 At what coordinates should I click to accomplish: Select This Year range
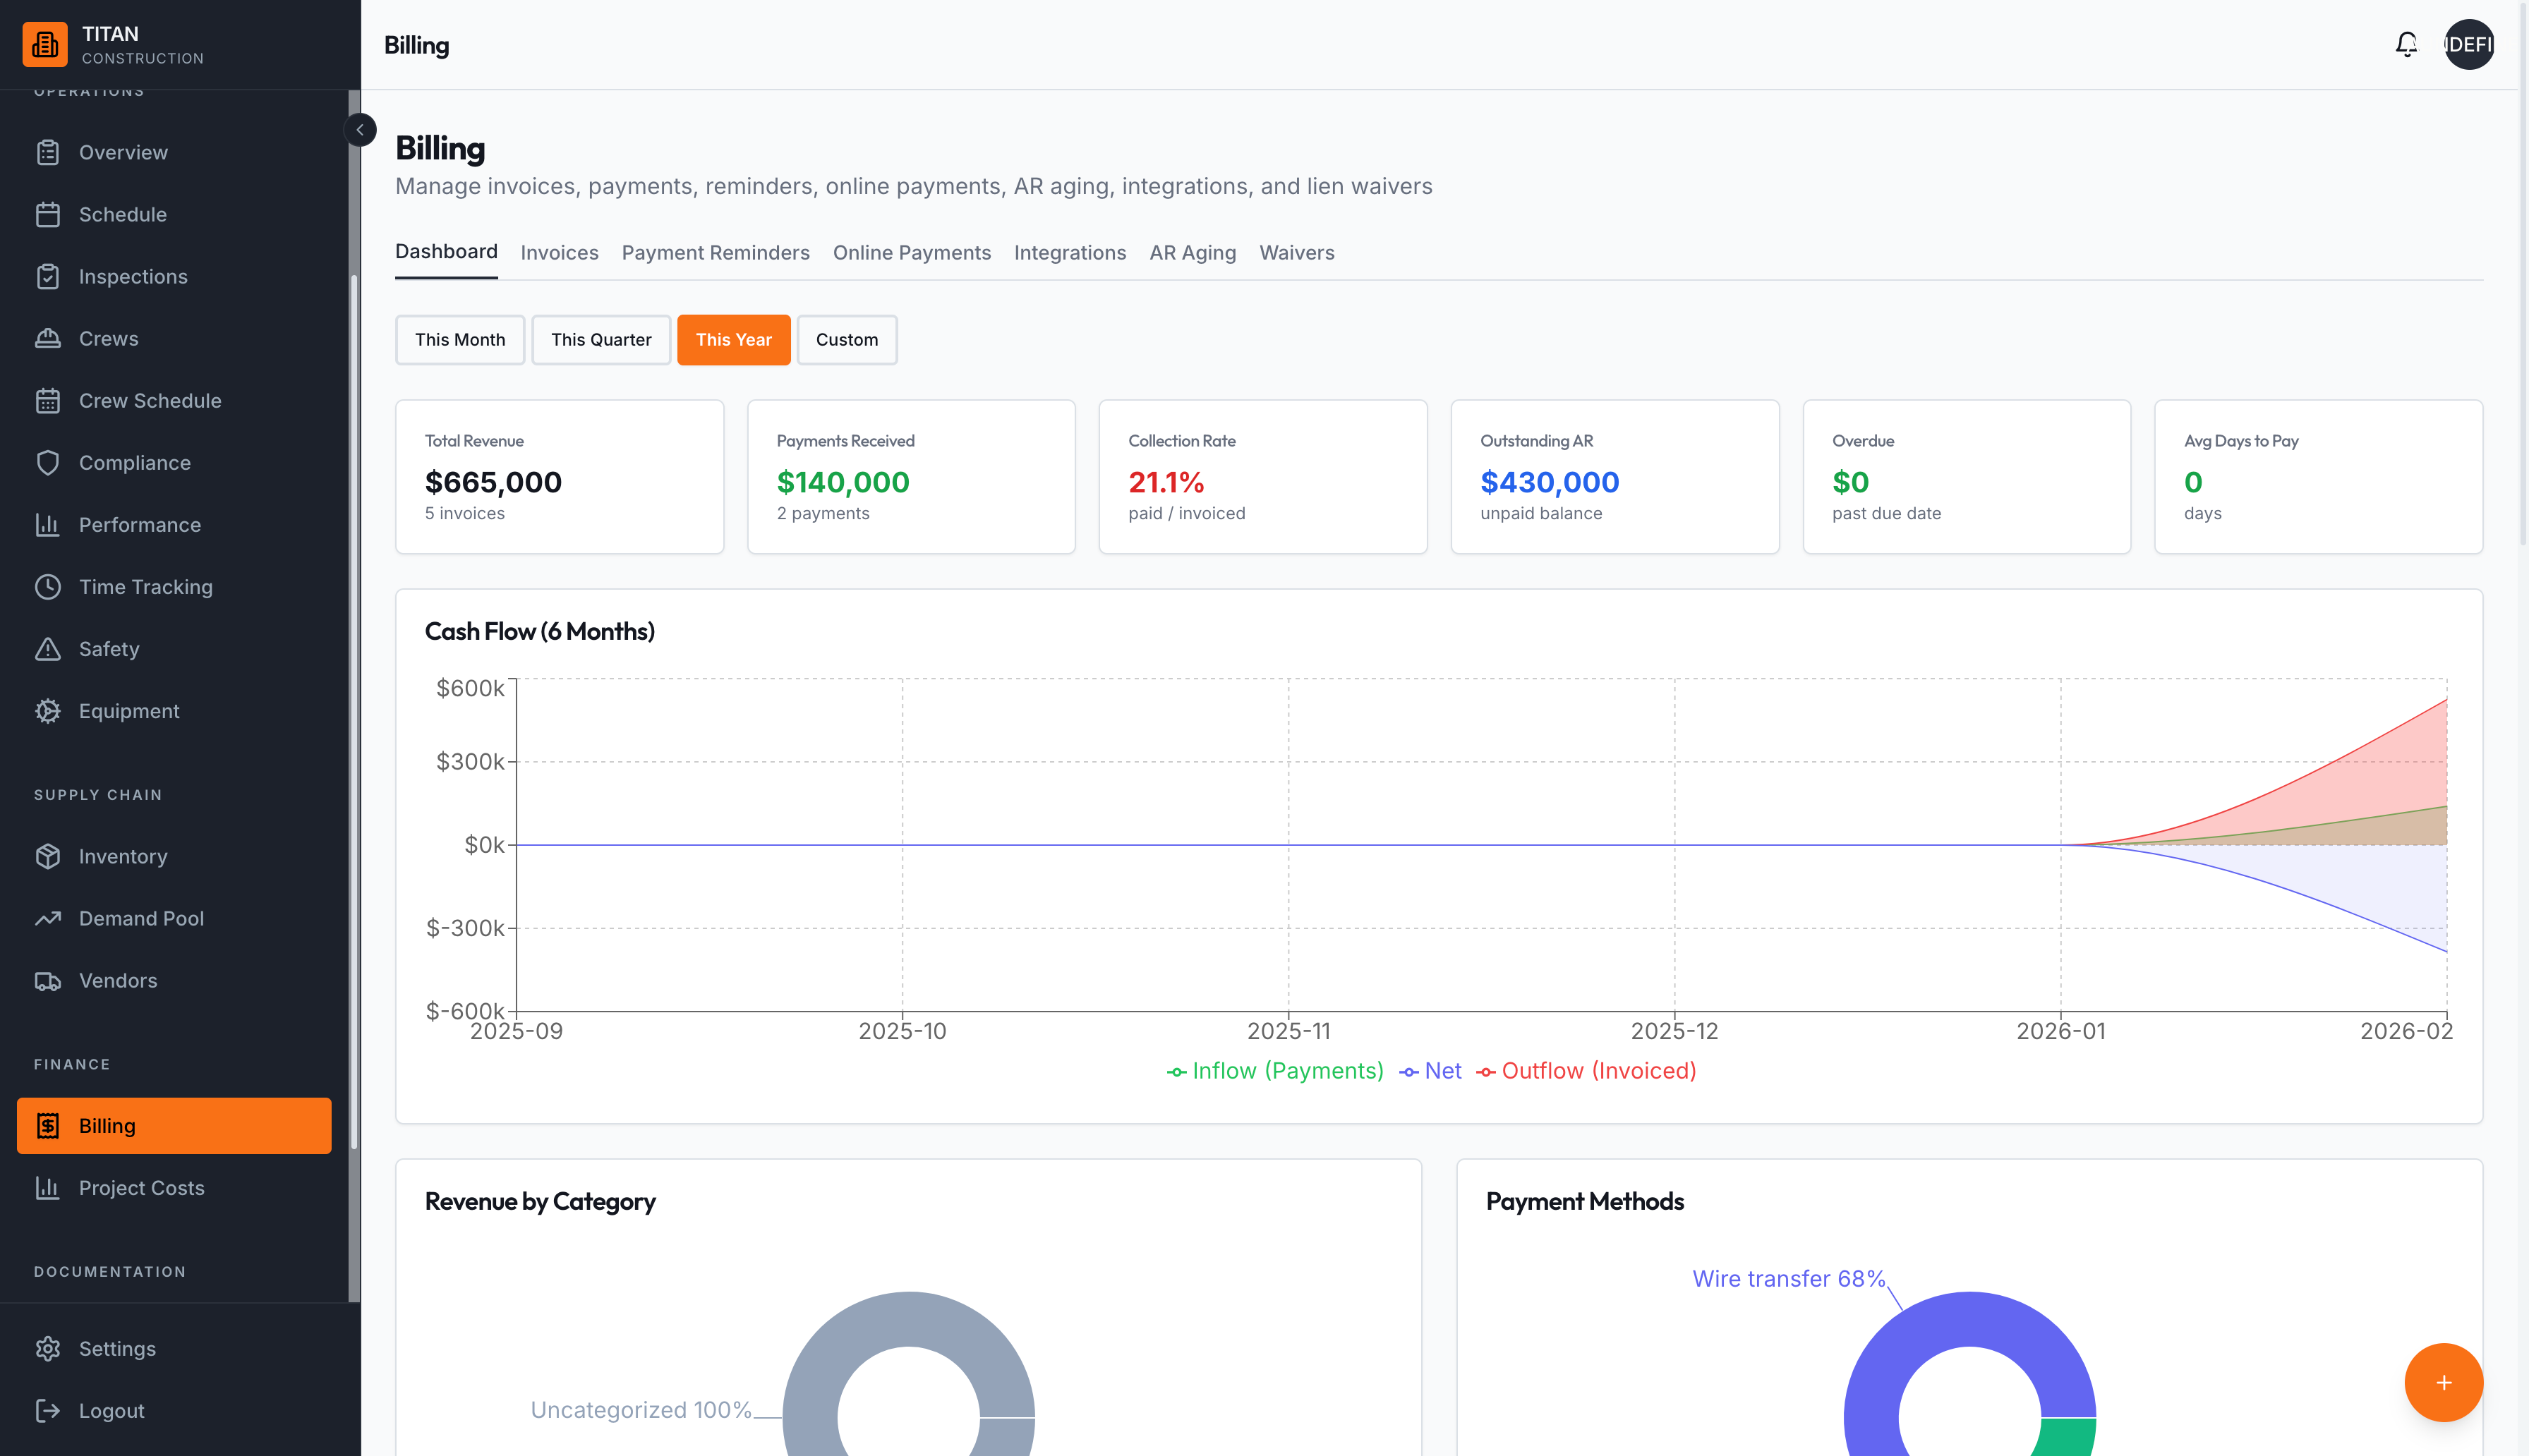click(733, 340)
